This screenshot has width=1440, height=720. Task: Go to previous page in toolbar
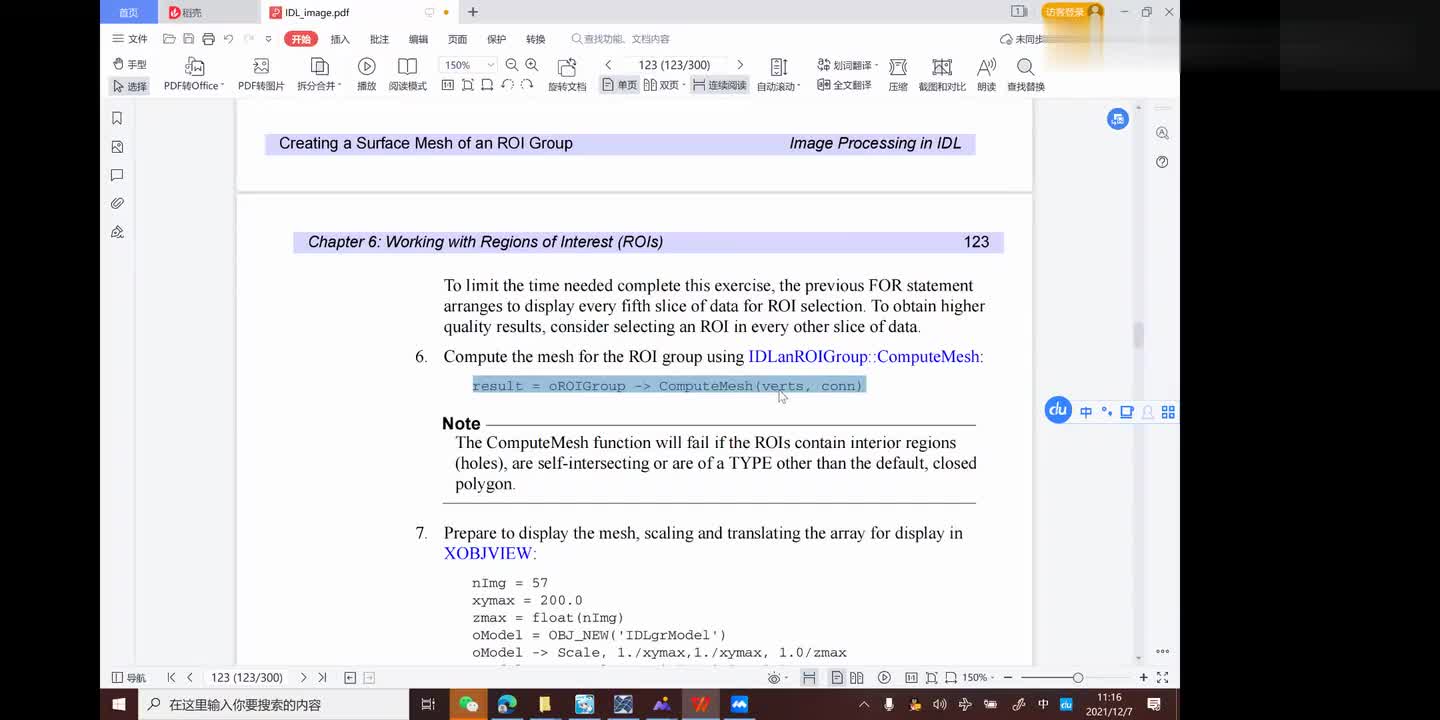608,65
